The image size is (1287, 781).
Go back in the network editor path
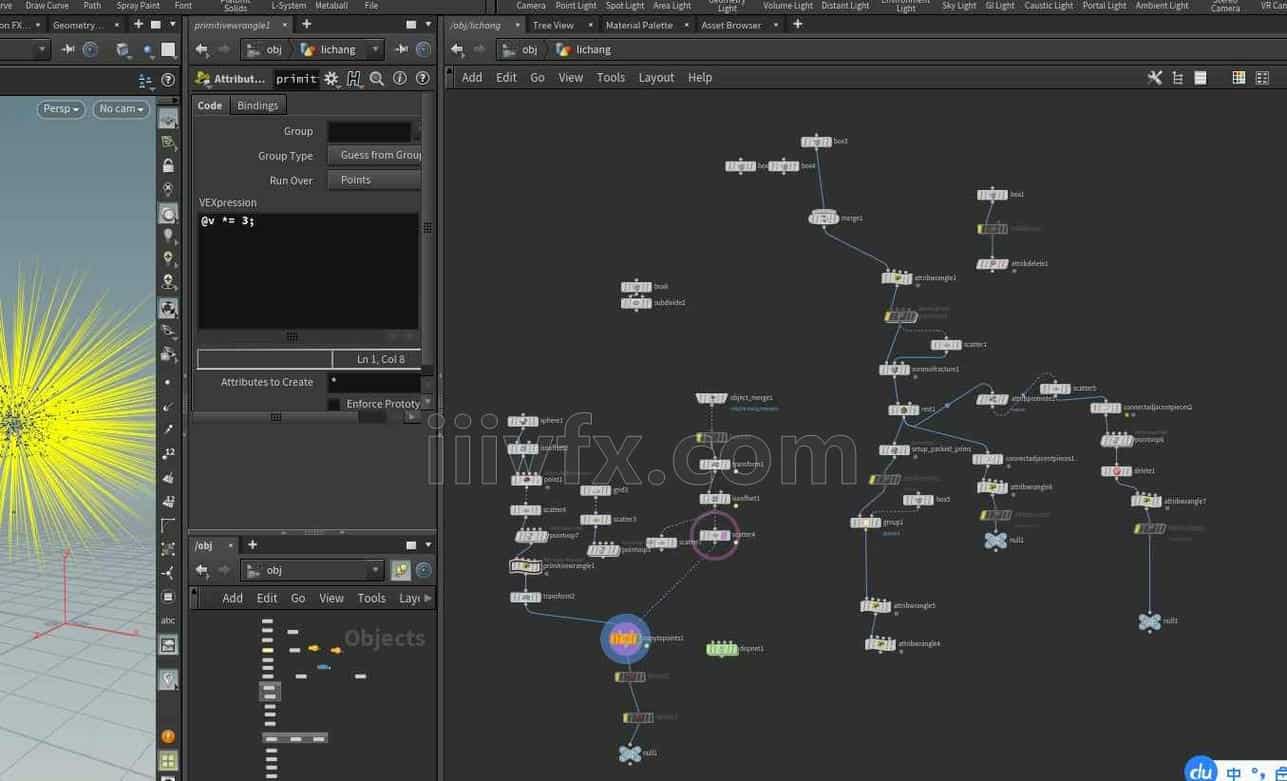pyautogui.click(x=457, y=49)
